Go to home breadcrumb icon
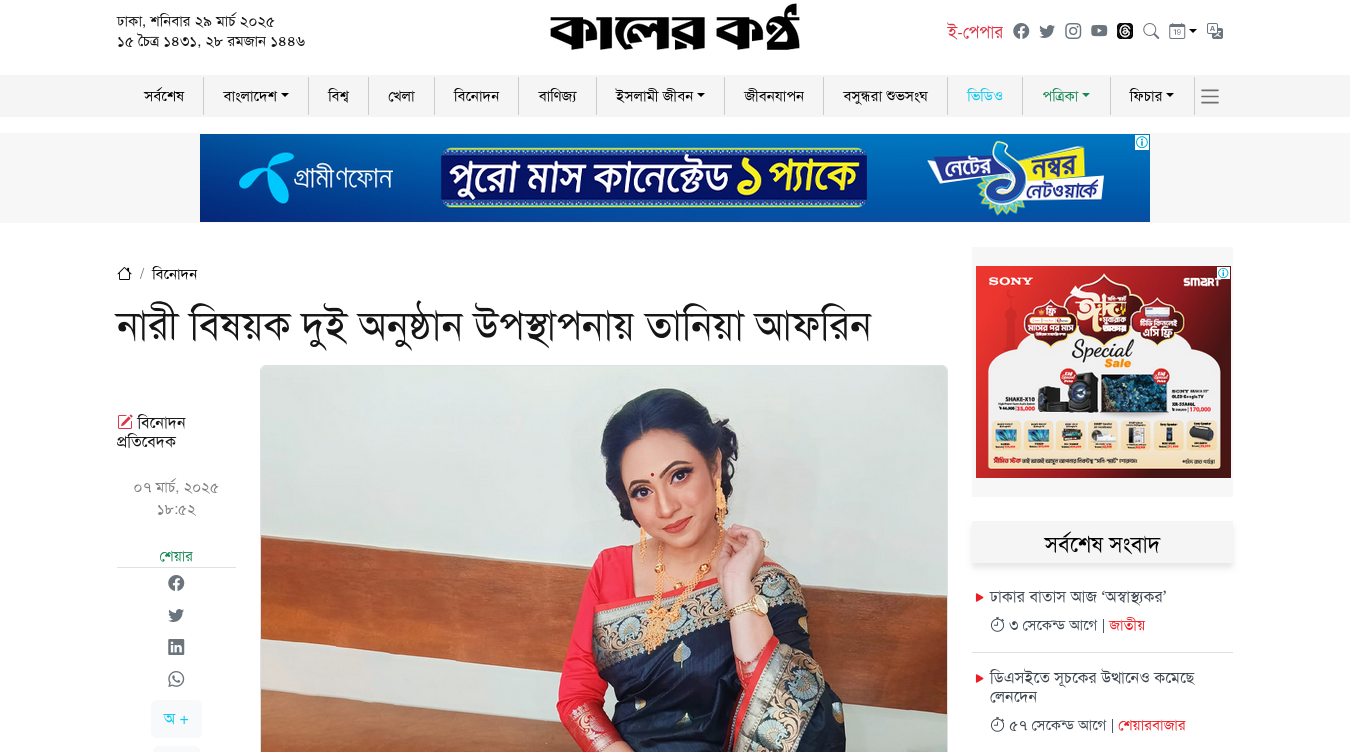 125,273
